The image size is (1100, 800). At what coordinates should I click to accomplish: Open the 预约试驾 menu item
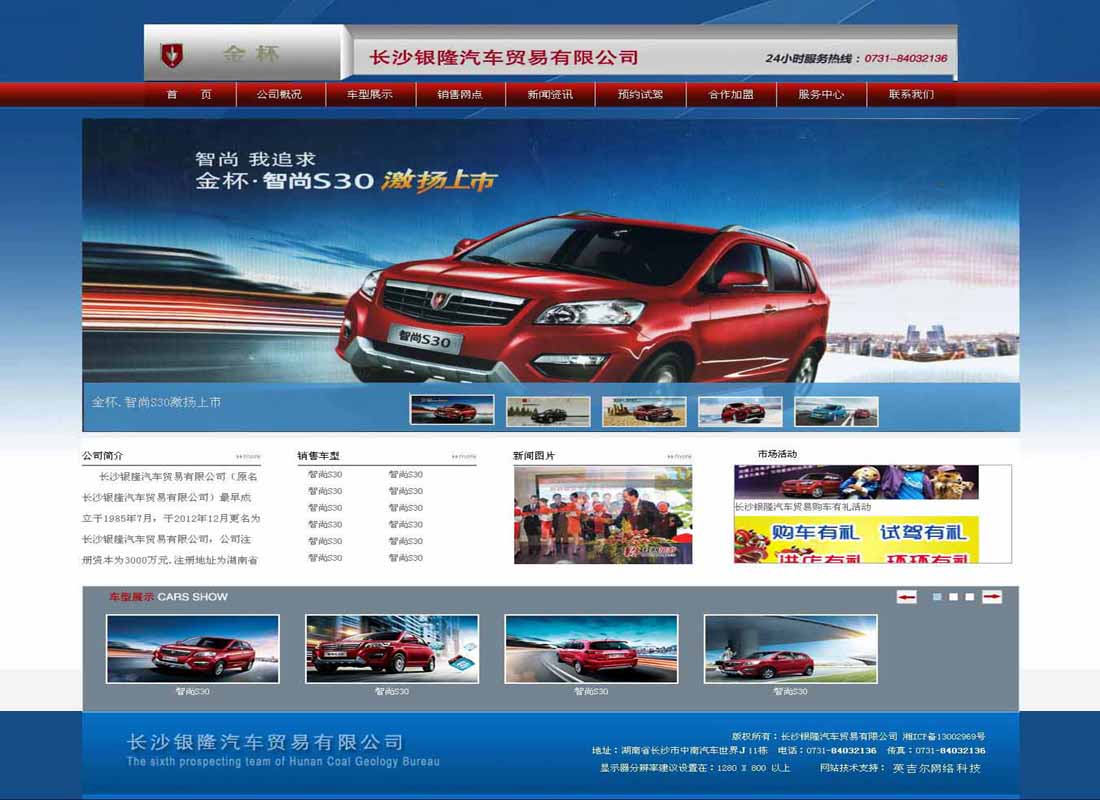click(640, 94)
